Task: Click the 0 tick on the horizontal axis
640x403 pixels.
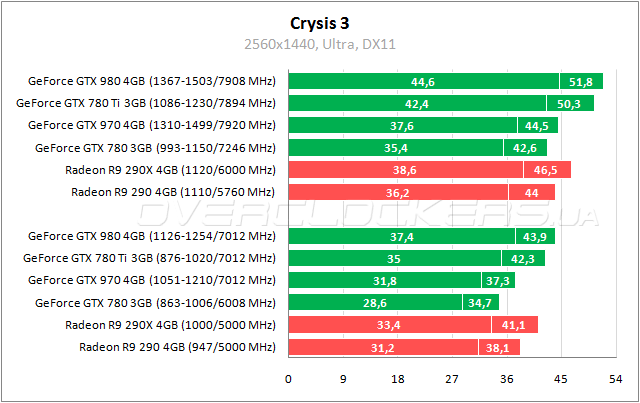Action: [x=289, y=380]
